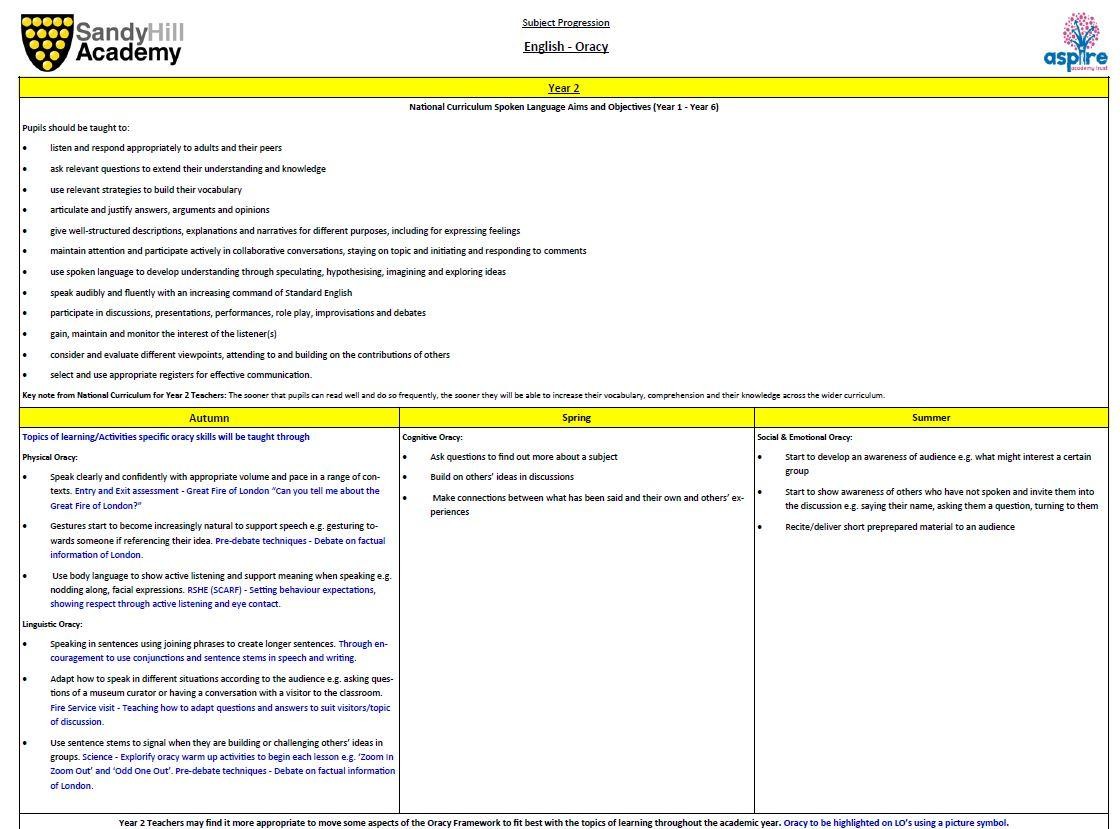Click the "Autumn" column header

[x=209, y=418]
